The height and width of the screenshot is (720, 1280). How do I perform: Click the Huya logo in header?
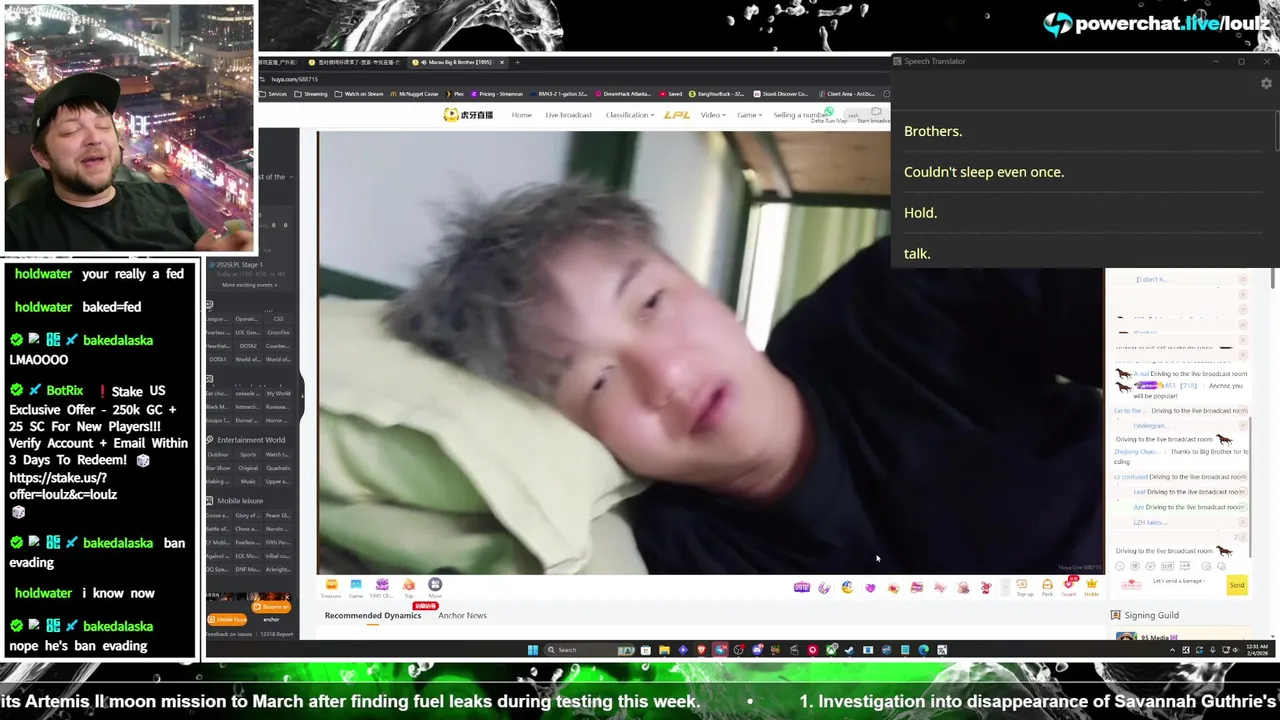469,115
